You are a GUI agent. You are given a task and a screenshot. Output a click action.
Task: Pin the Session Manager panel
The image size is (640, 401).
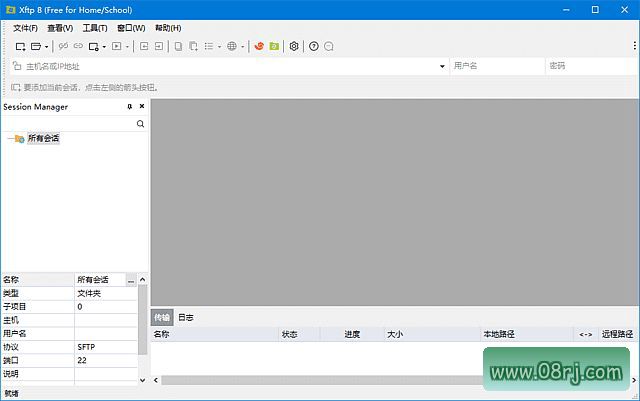[130, 107]
